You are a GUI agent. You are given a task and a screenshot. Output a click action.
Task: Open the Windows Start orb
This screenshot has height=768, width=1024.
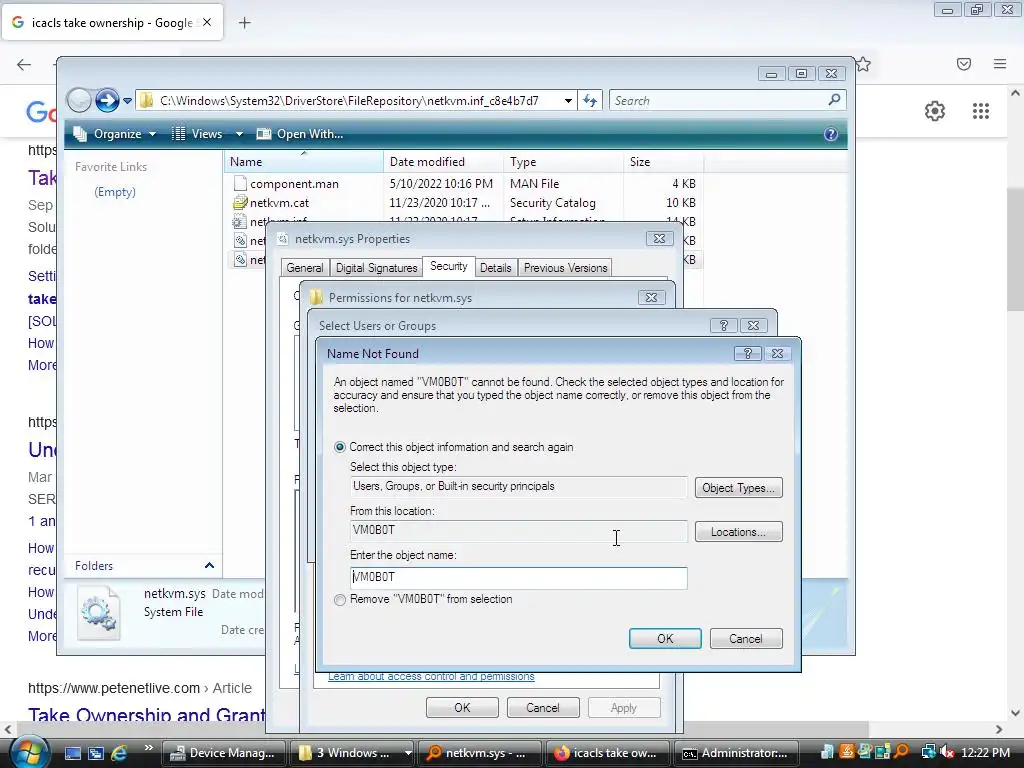[29, 752]
